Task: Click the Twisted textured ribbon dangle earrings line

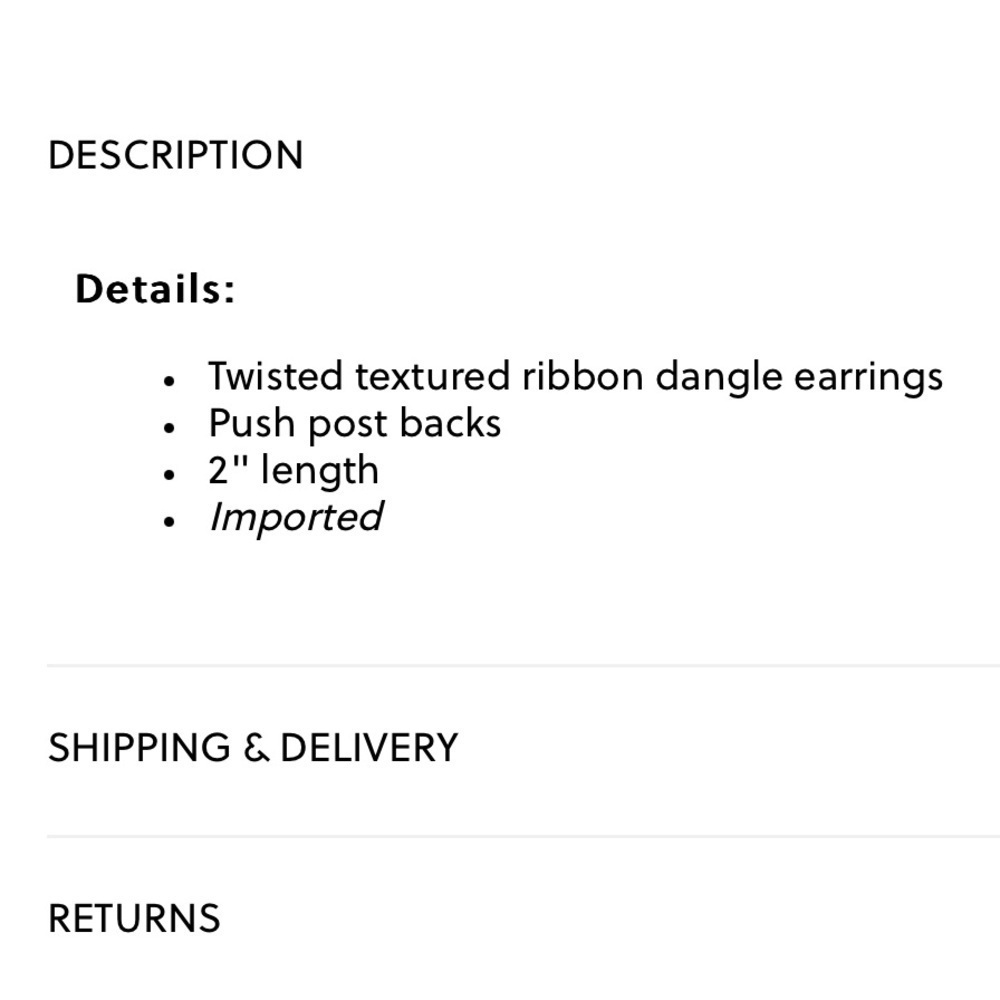Action: (x=575, y=378)
